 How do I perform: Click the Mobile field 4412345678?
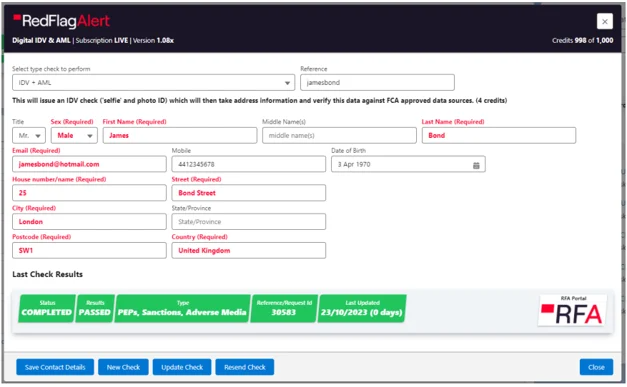point(249,164)
